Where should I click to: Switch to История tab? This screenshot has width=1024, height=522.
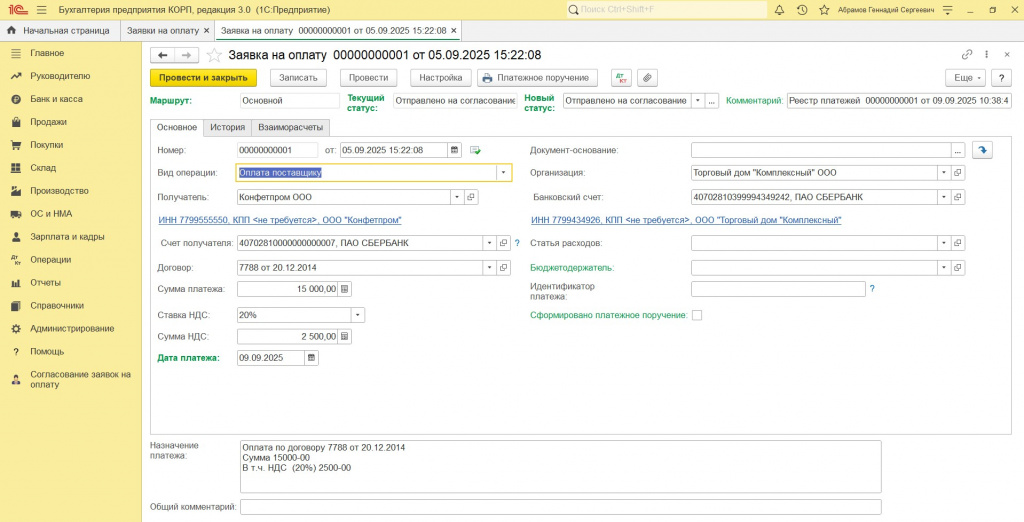tap(227, 127)
